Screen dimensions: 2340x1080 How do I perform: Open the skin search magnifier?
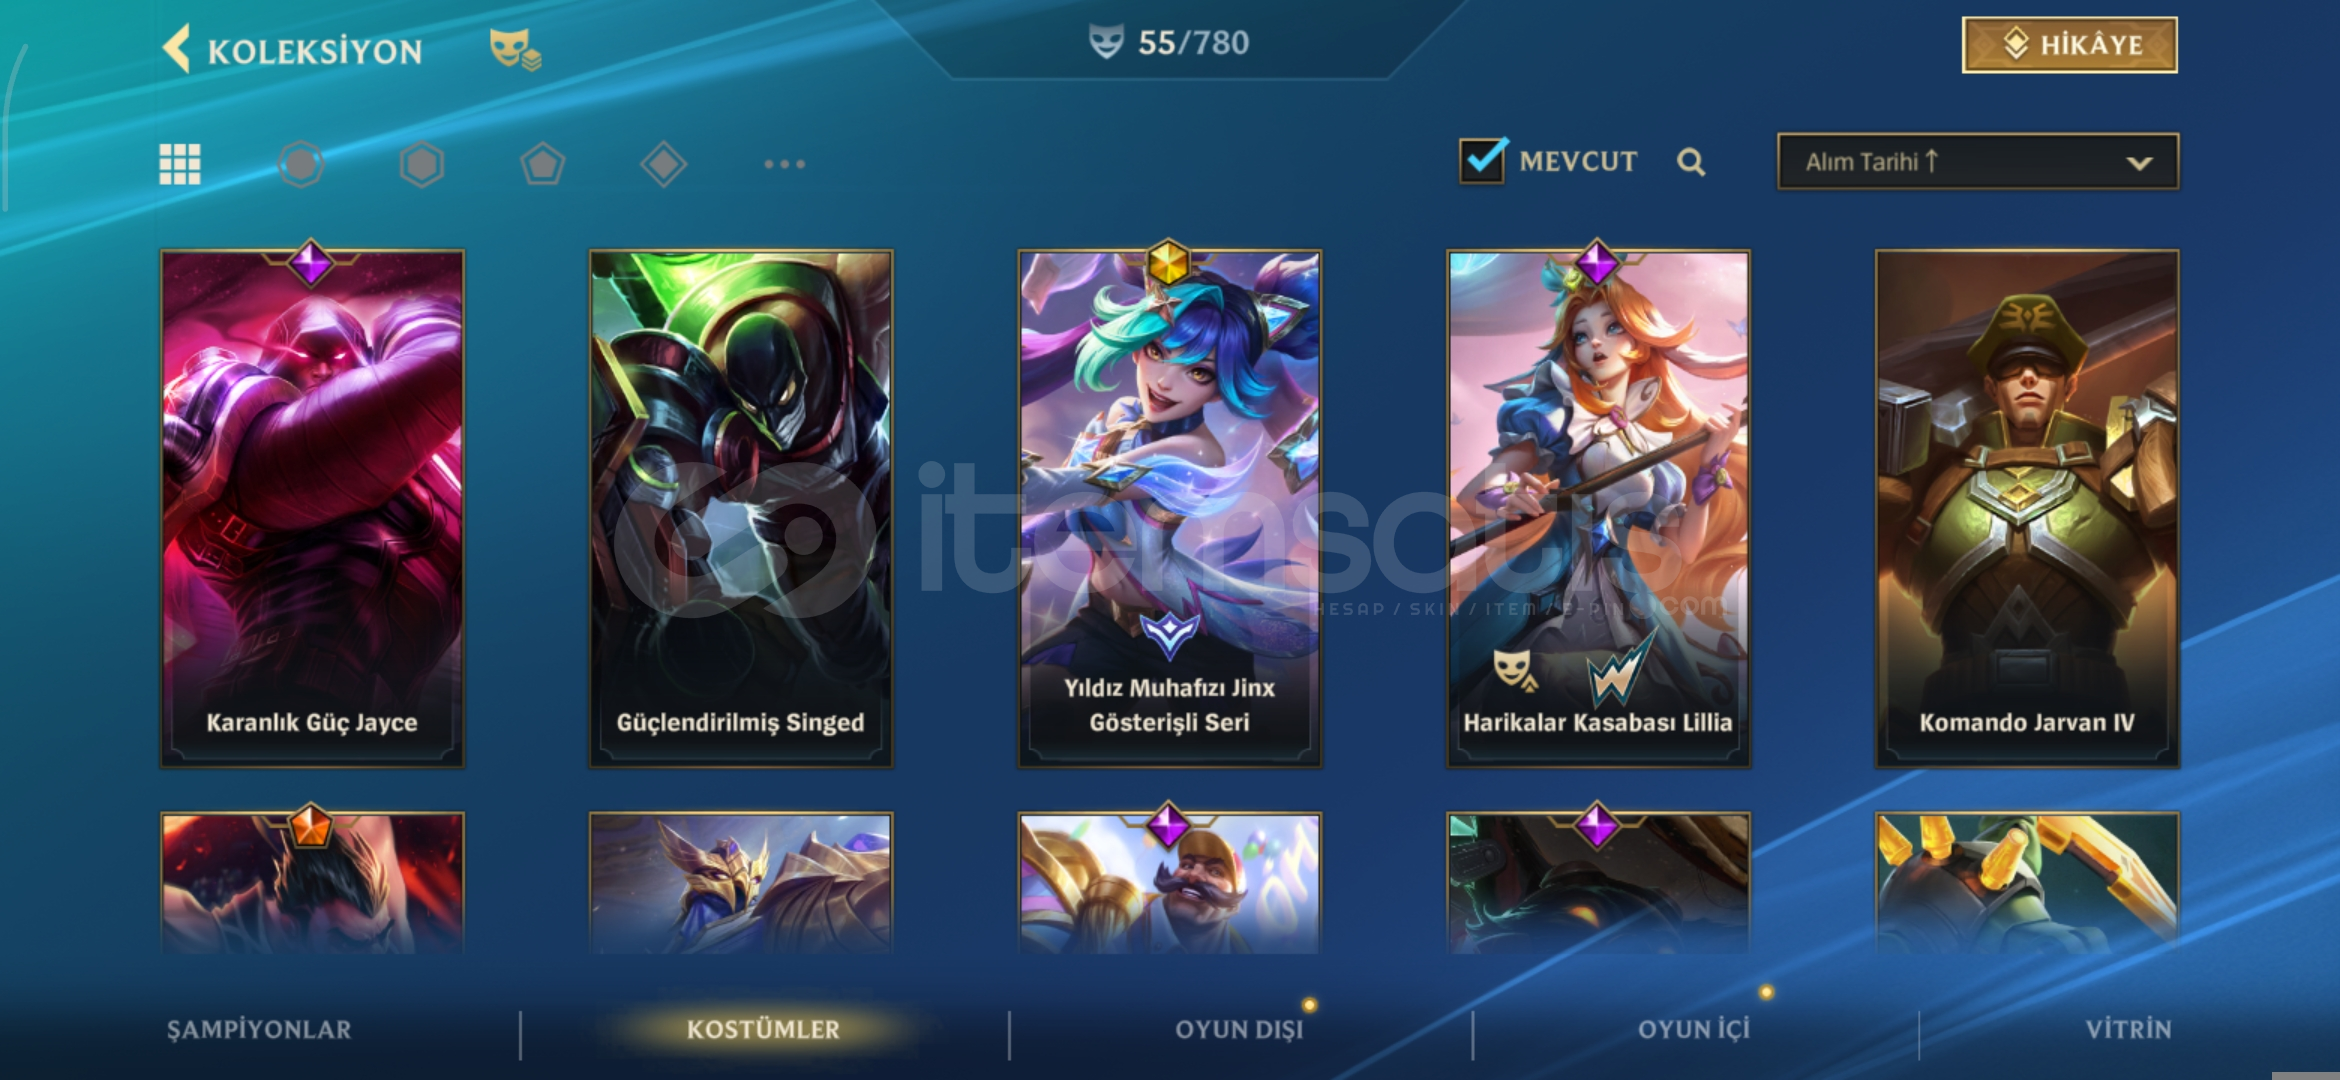(x=1691, y=162)
